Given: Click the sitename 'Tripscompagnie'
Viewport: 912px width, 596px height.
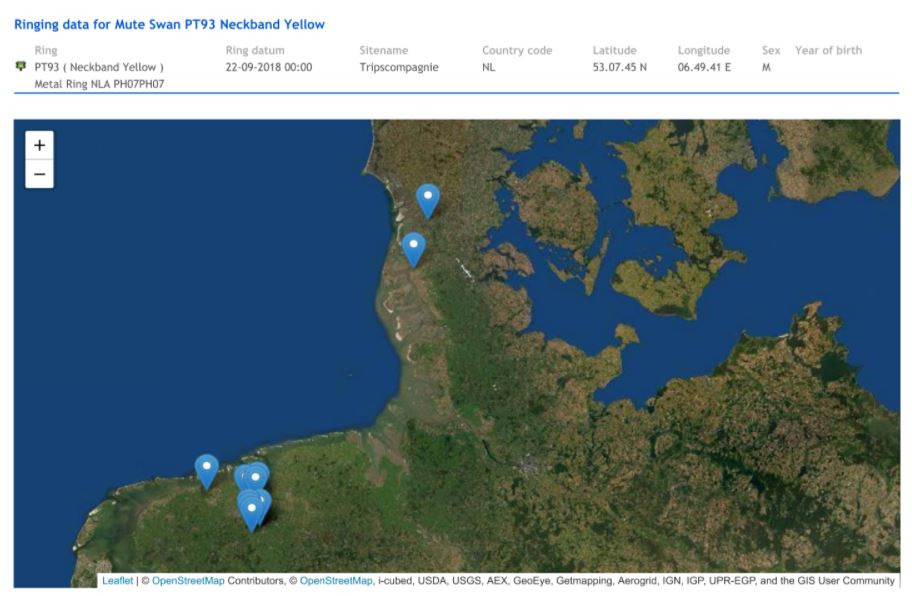Looking at the screenshot, I should click(x=399, y=67).
